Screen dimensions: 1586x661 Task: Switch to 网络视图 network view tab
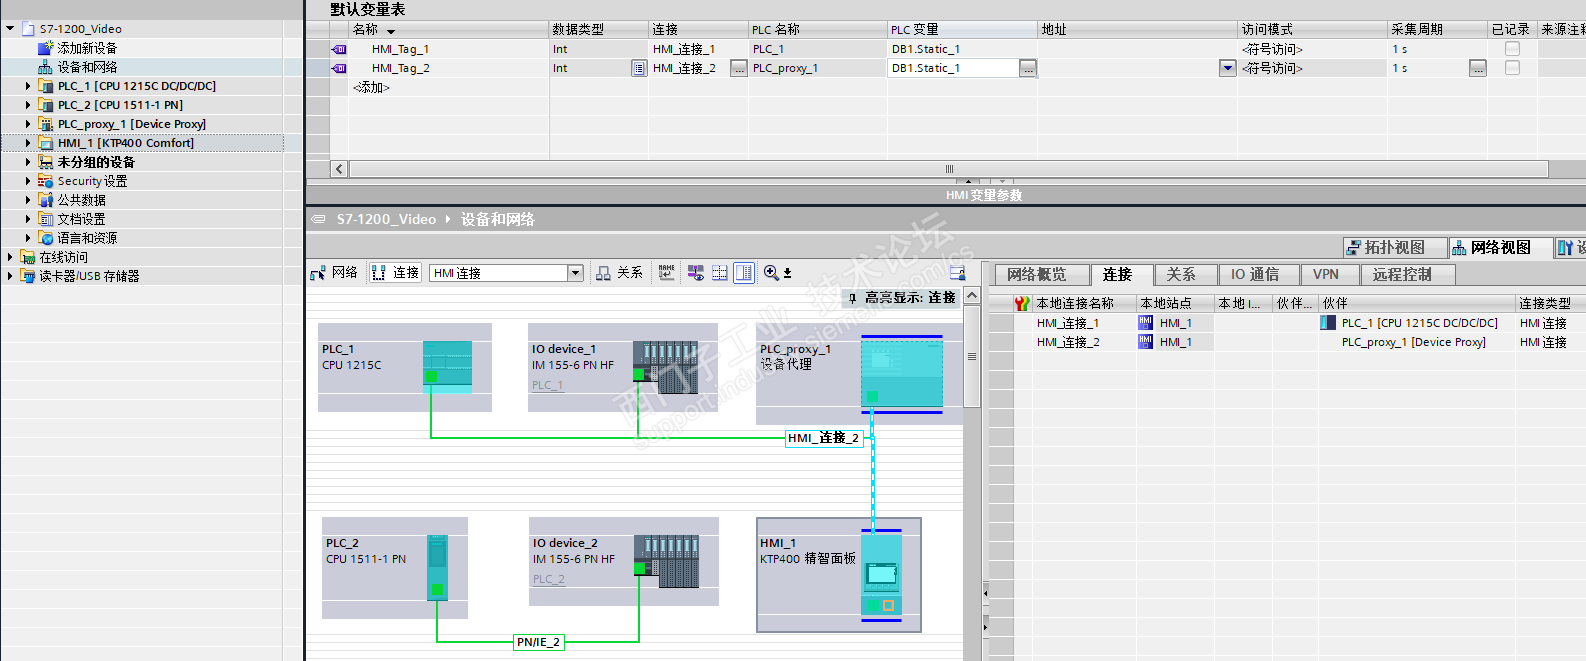[x=1500, y=247]
